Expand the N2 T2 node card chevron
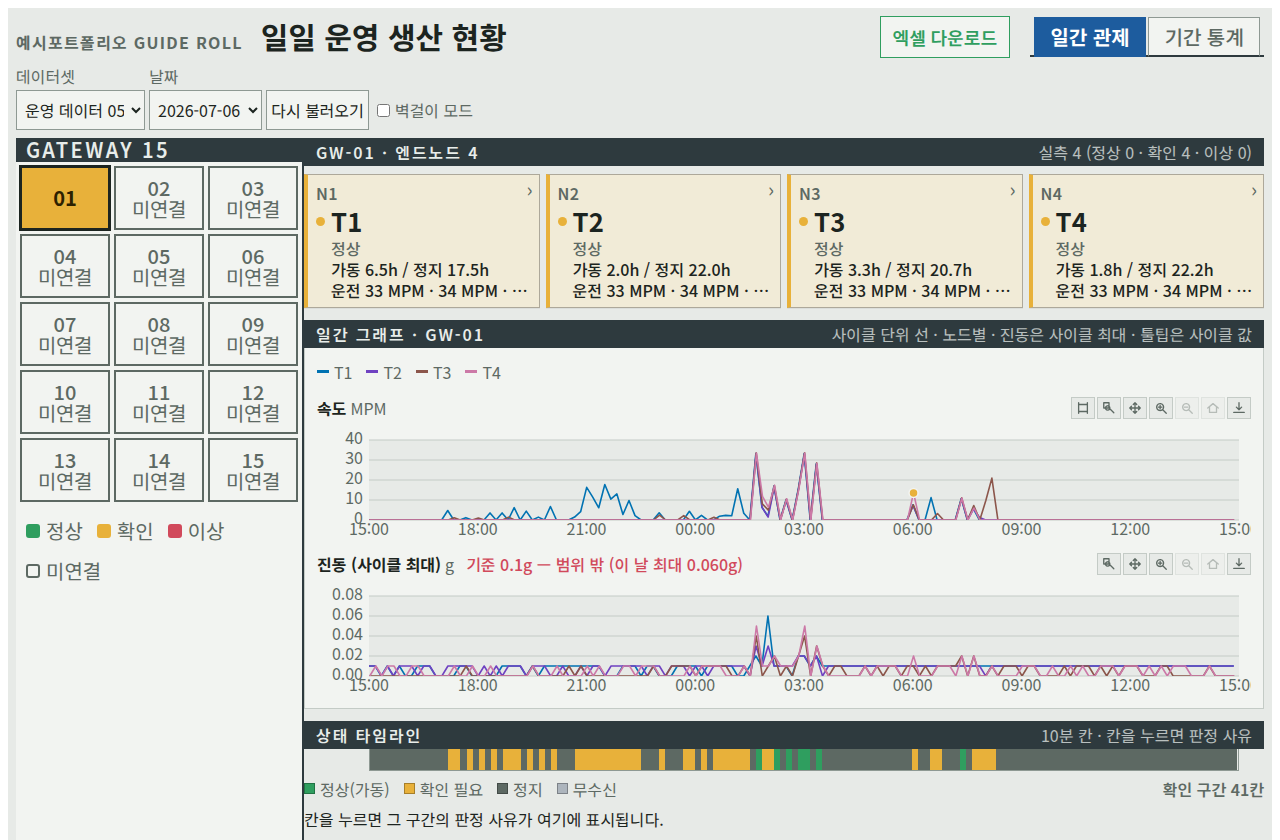The width and height of the screenshot is (1280, 840). click(x=771, y=191)
